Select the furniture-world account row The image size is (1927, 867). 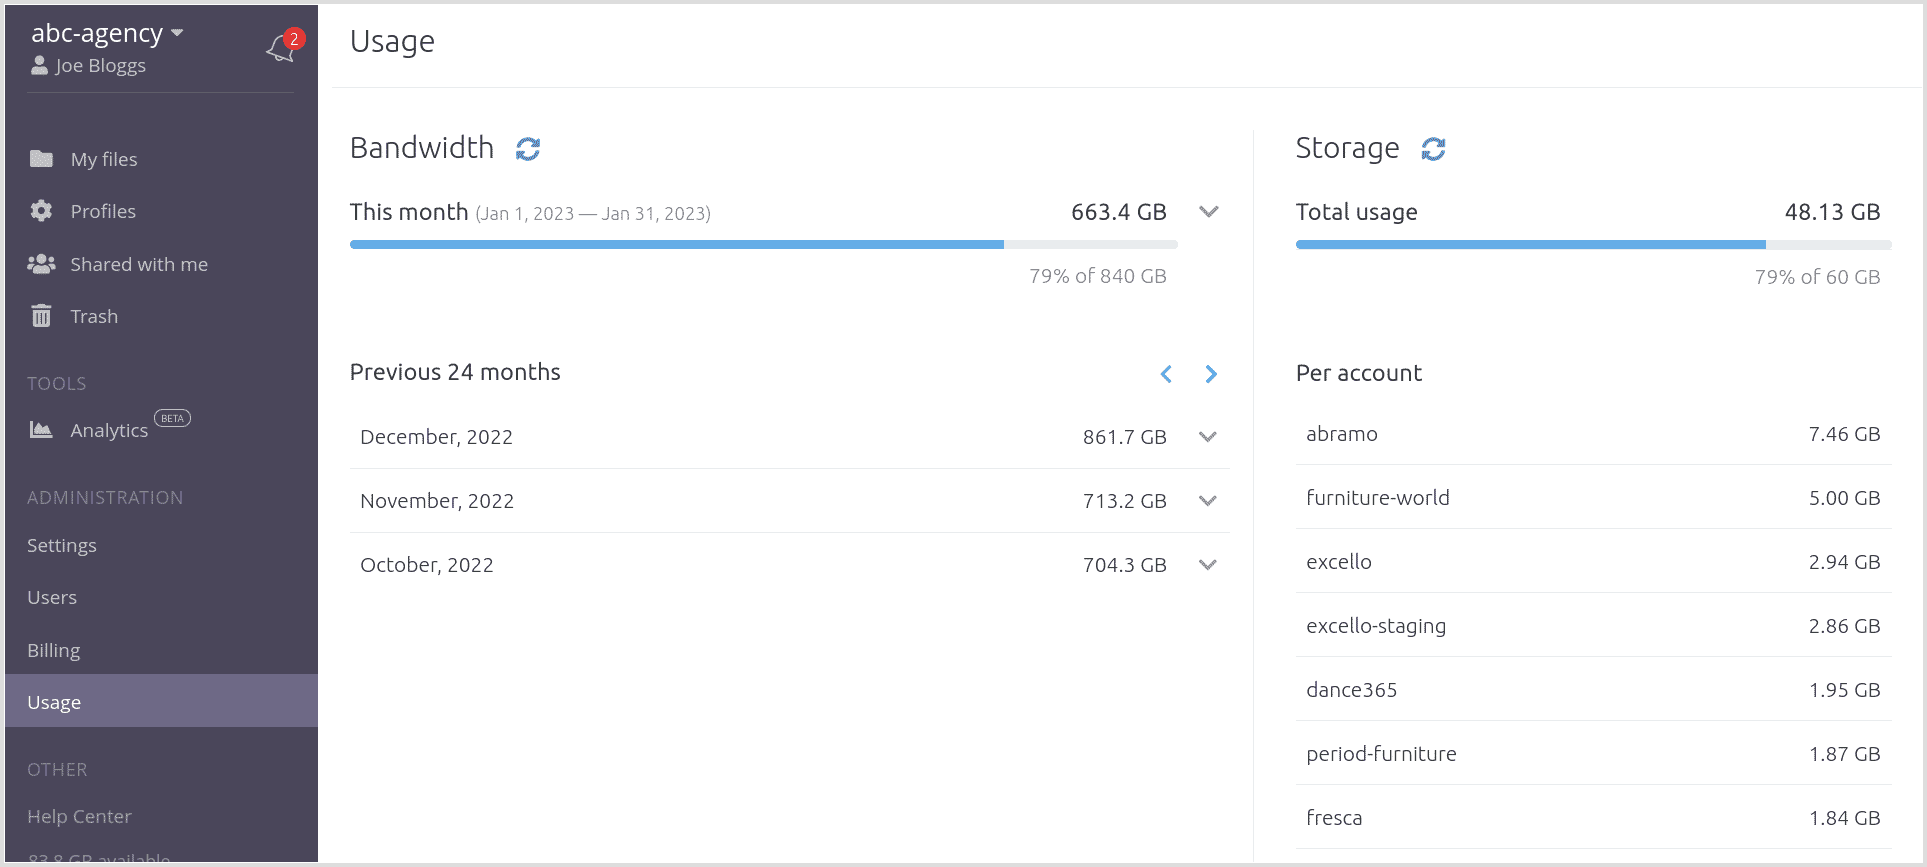1594,498
